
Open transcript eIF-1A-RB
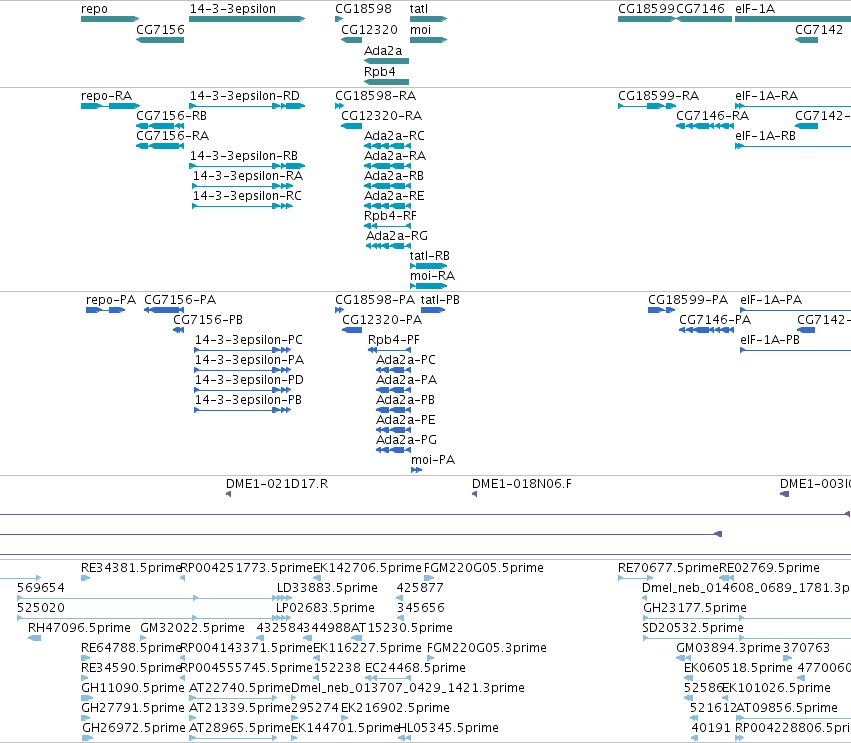point(793,146)
